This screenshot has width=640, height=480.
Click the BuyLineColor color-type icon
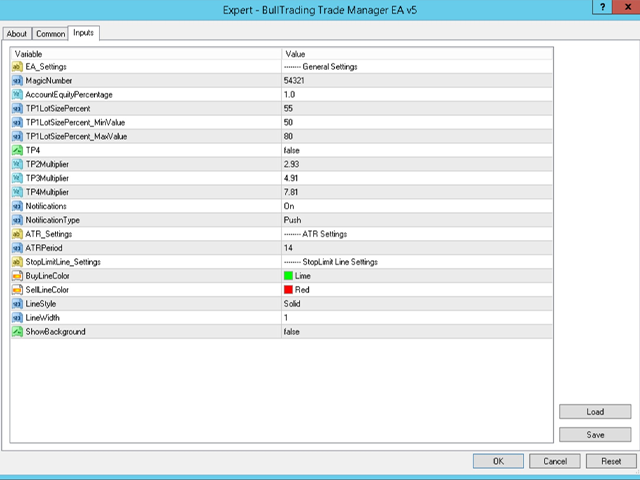(x=17, y=276)
